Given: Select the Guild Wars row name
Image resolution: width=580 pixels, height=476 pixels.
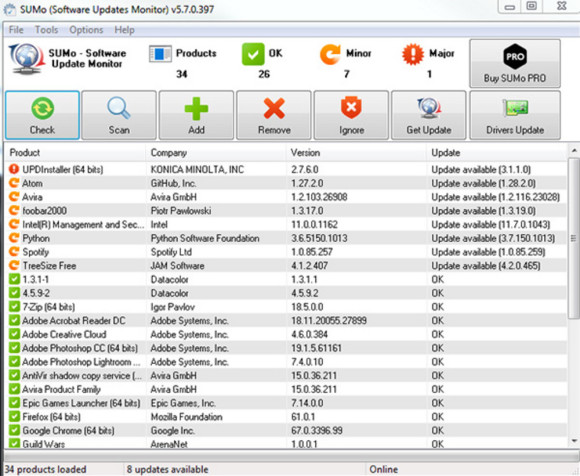Looking at the screenshot, I should coord(43,444).
